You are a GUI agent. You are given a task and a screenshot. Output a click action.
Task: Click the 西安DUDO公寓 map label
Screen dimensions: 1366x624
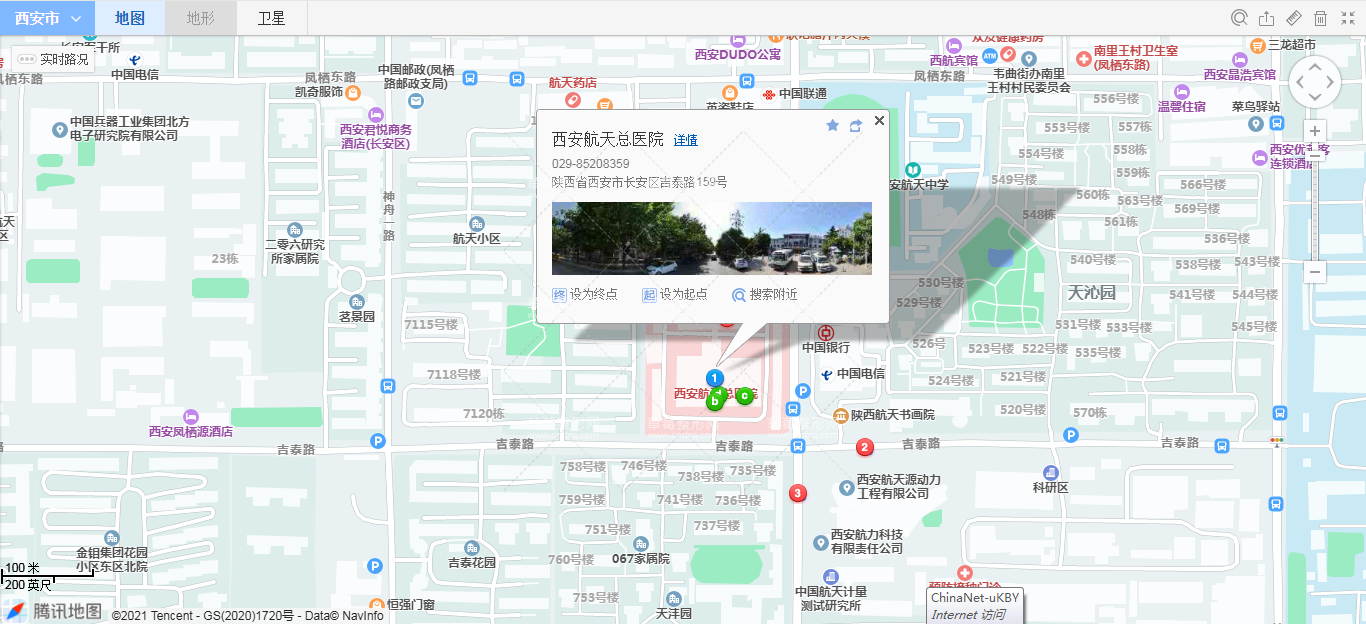738,55
